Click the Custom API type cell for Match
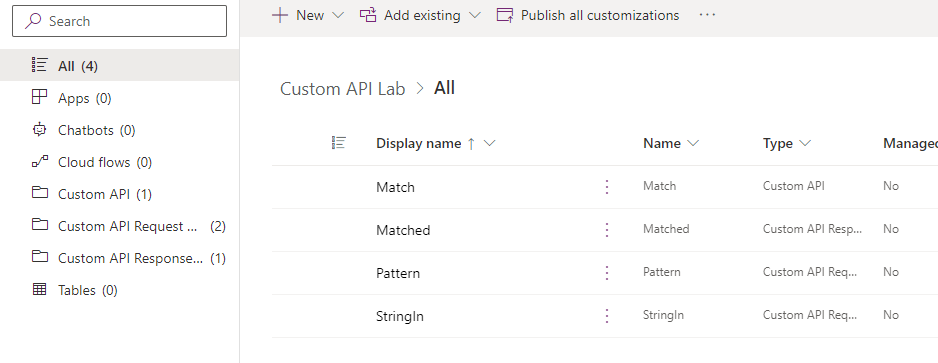 click(x=794, y=186)
